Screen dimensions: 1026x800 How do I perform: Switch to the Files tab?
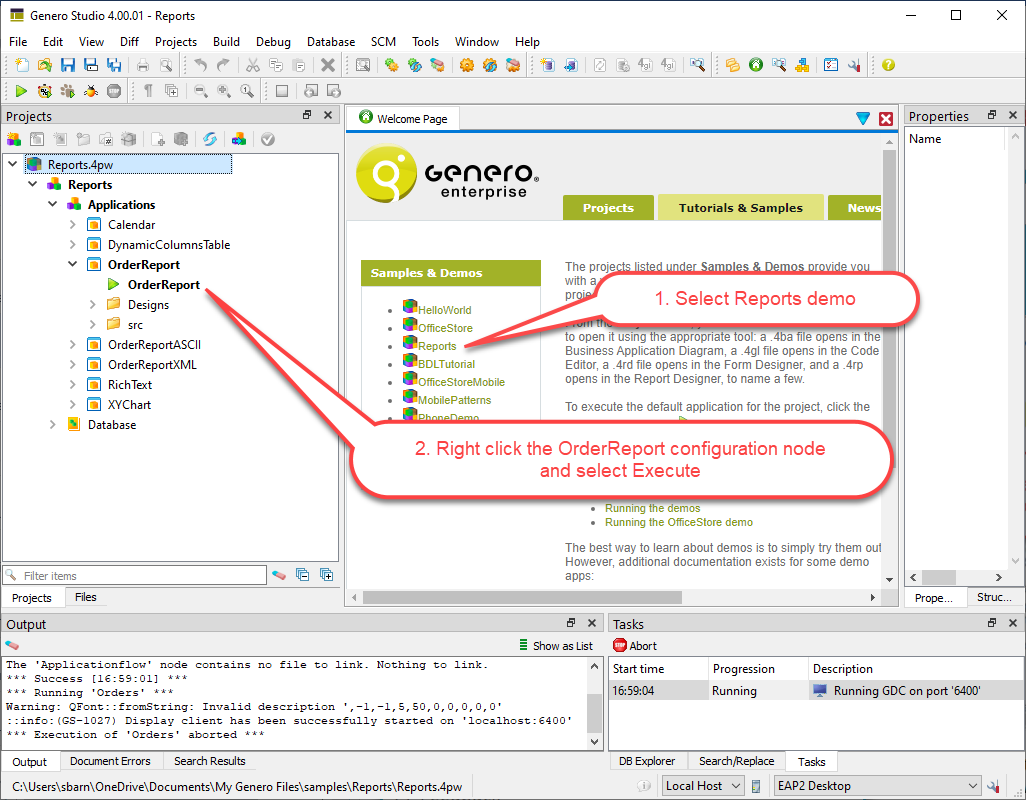tap(86, 597)
